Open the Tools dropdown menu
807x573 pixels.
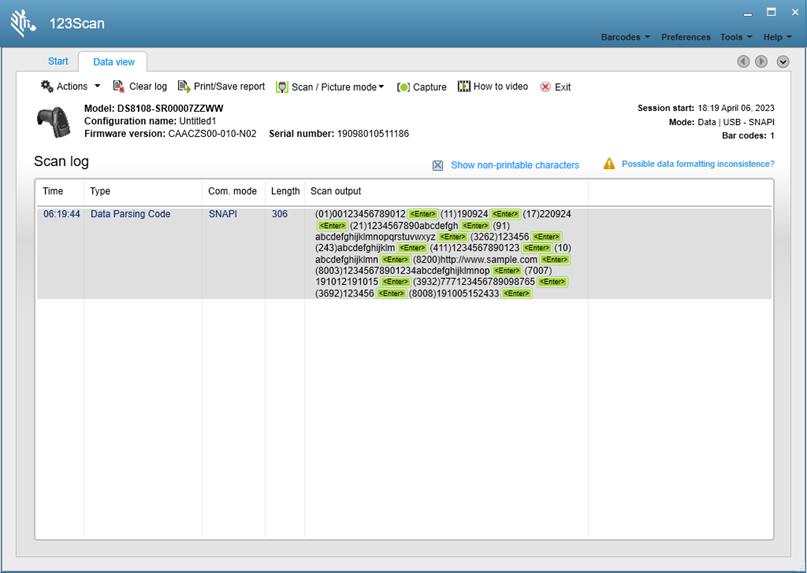735,37
